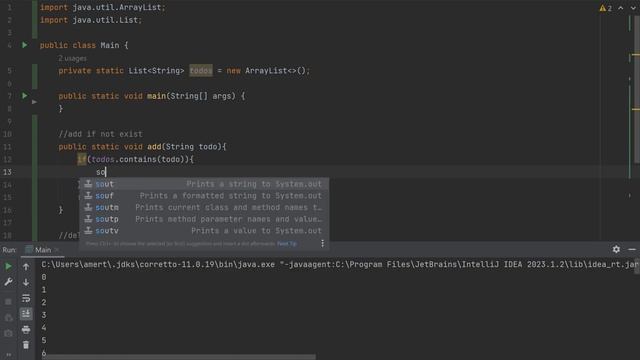The width and height of the screenshot is (640, 360).
Task: Show more Run toolbar actions
Action: pyautogui.click(x=8, y=355)
